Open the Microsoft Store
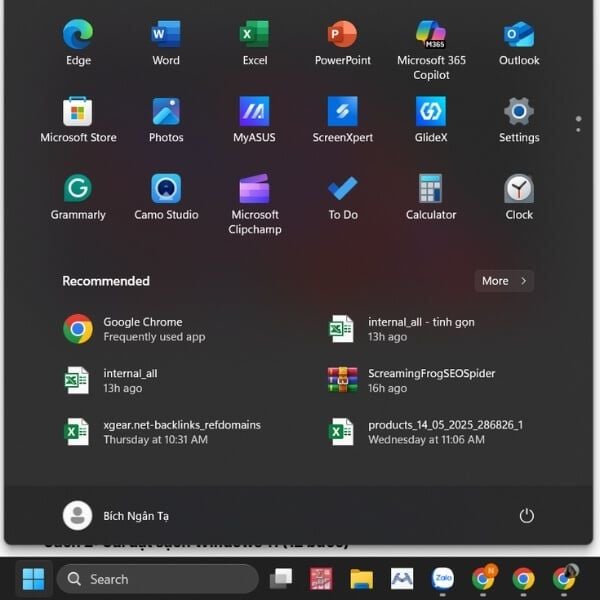Screen dimensions: 600x600 click(x=78, y=120)
